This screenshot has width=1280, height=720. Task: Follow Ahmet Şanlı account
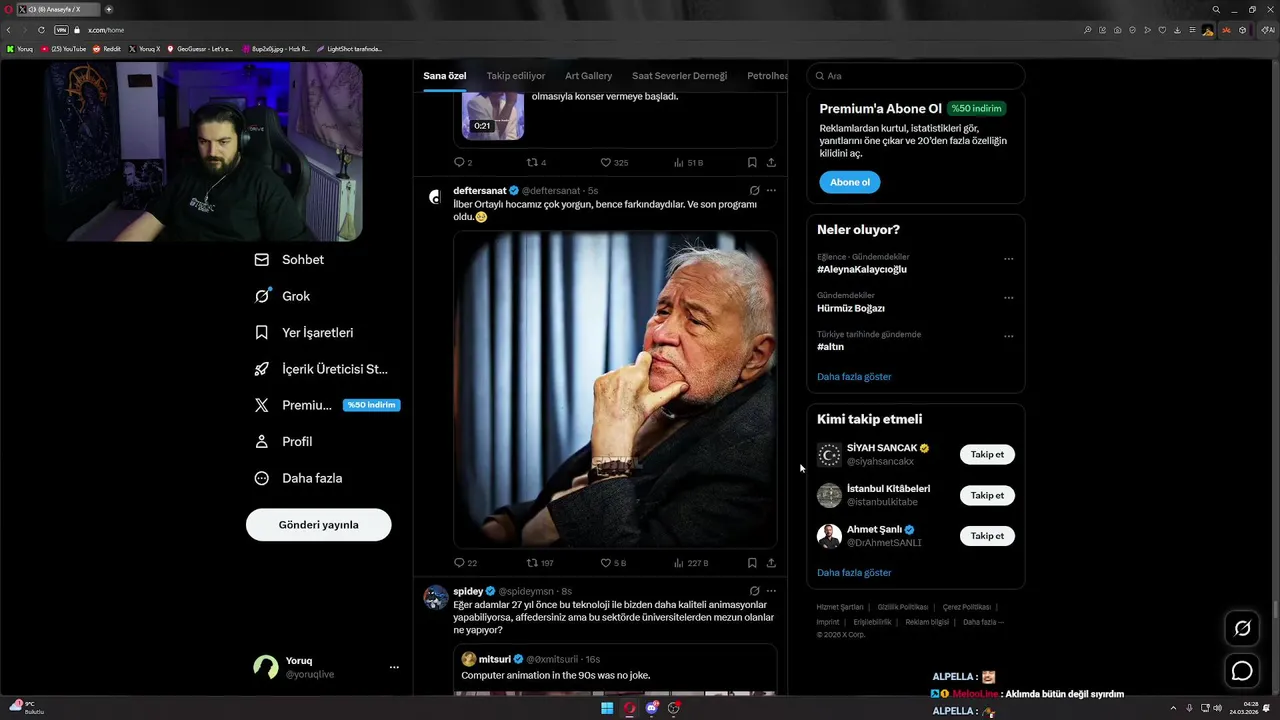coord(987,536)
